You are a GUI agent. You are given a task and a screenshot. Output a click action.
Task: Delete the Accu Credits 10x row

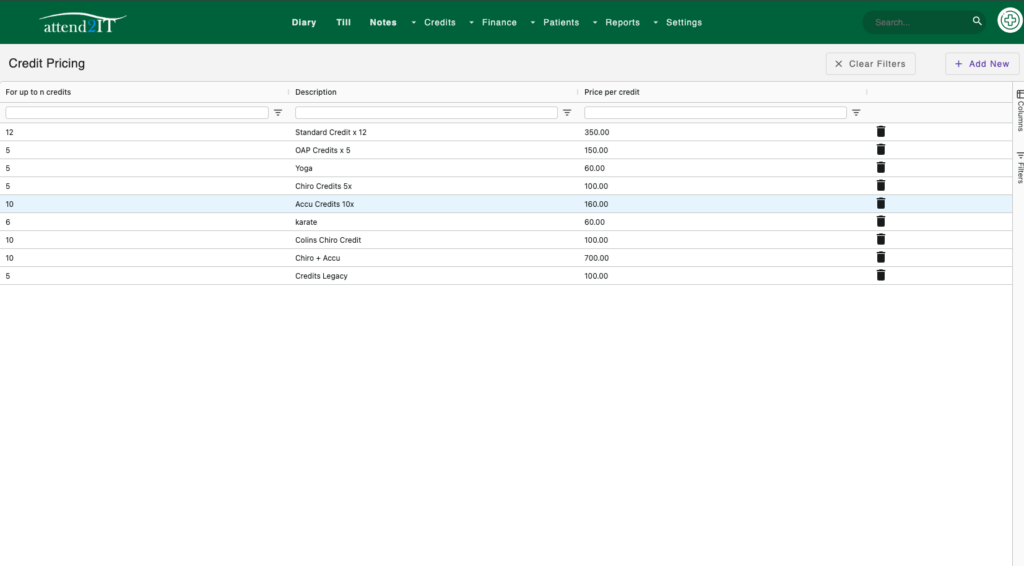pos(880,204)
